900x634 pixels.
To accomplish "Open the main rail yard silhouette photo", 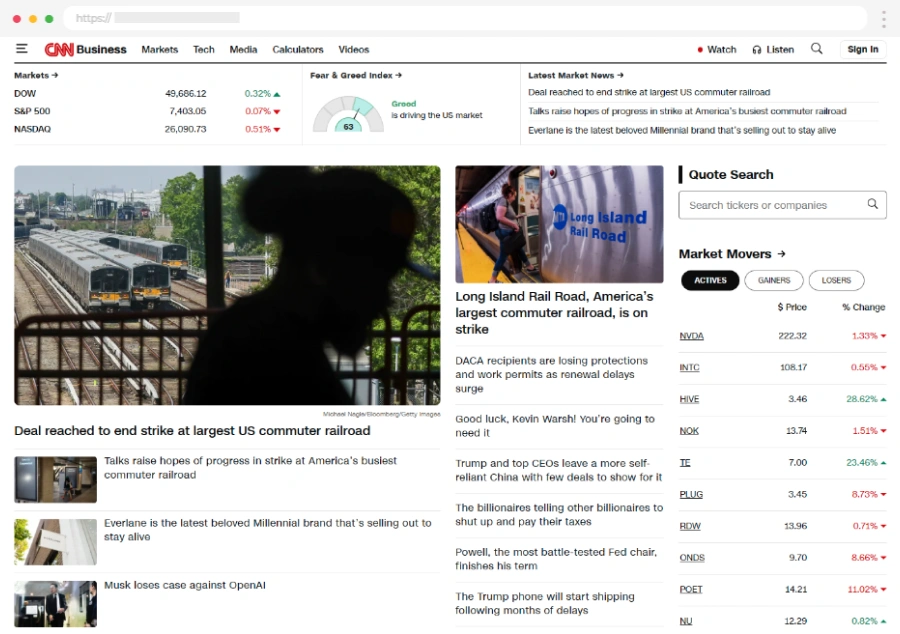I will [227, 285].
